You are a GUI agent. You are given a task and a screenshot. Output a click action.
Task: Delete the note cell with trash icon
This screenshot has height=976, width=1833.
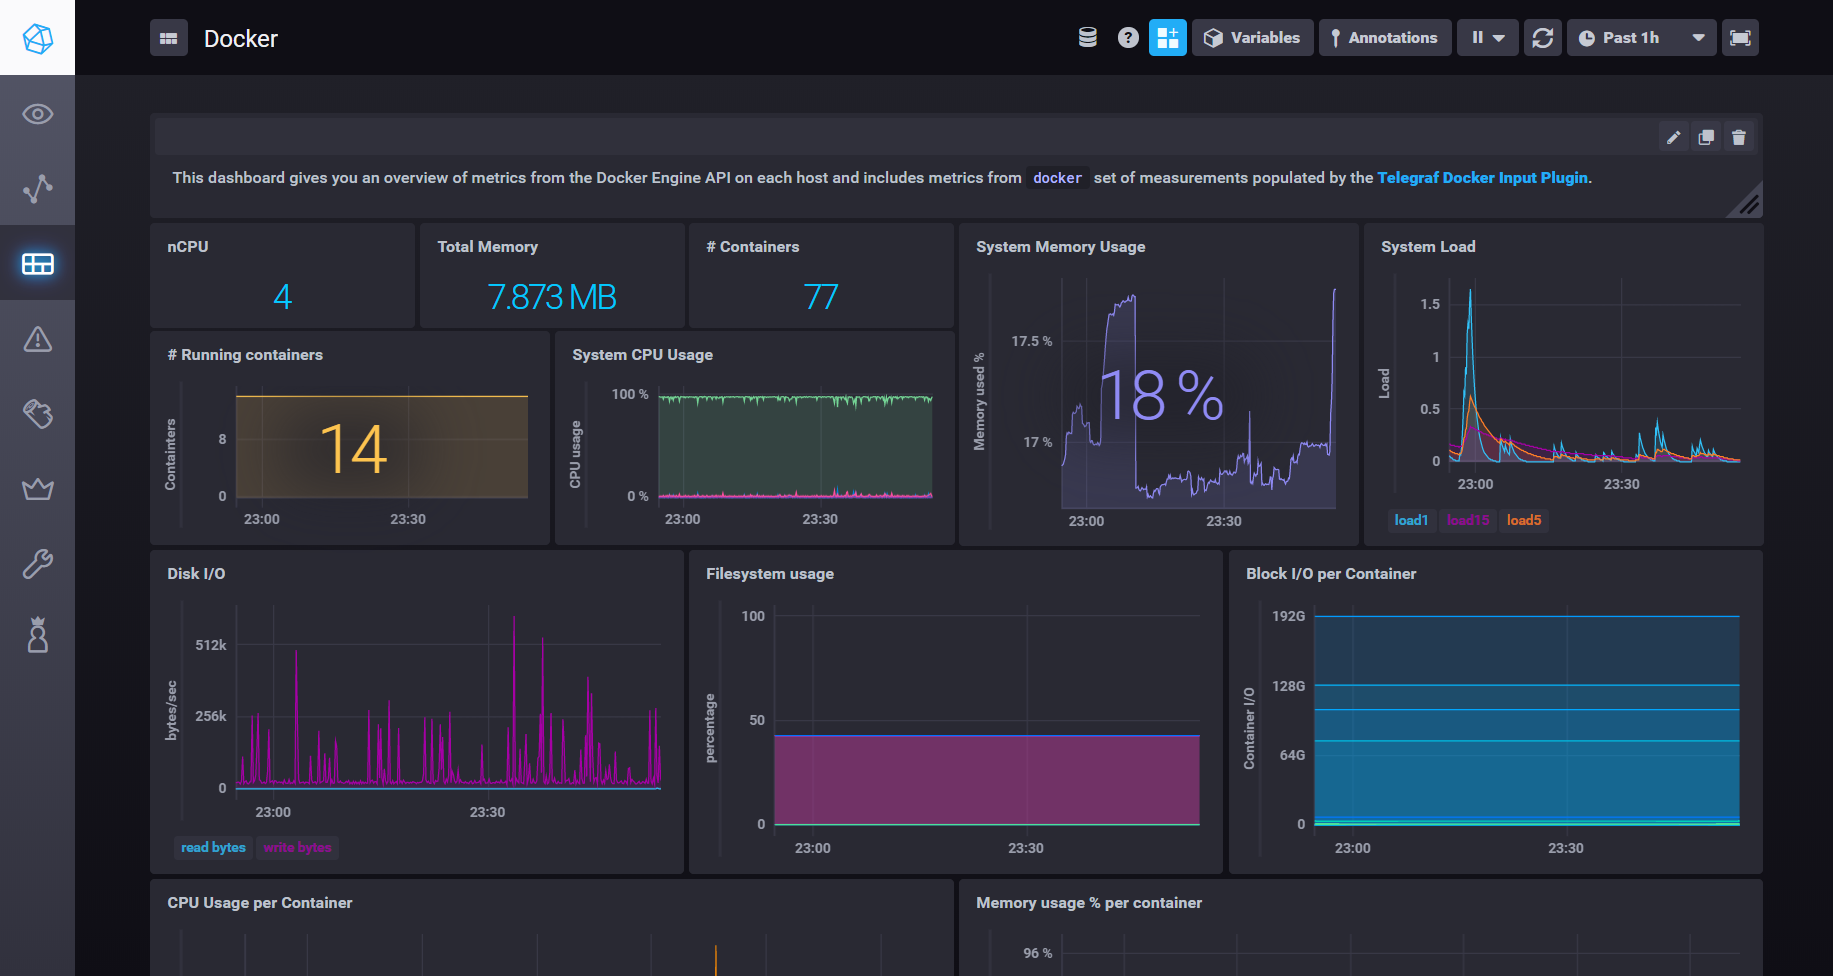[1739, 137]
